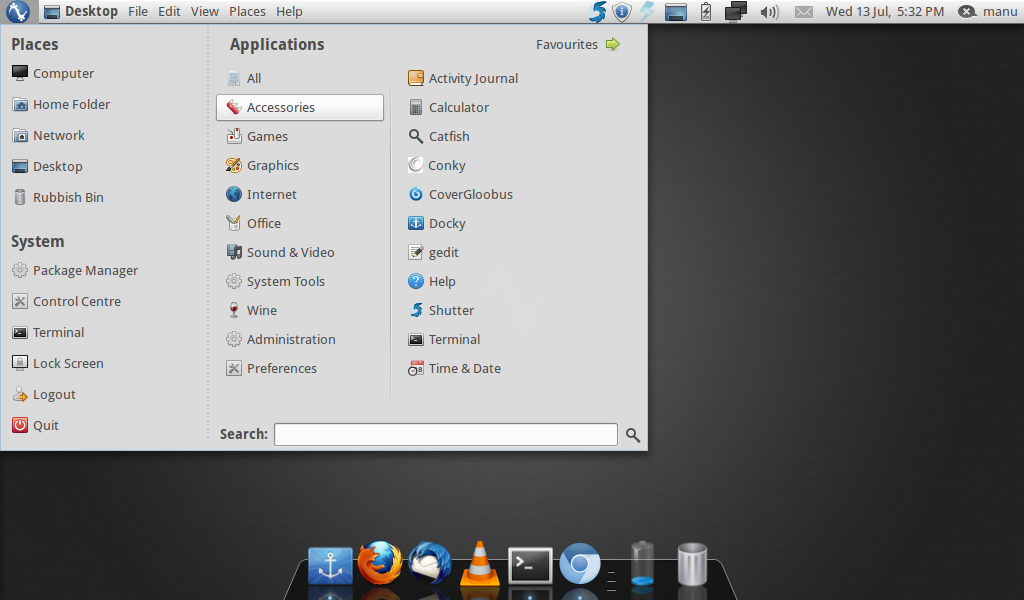
Task: Open gedit text editor
Action: (x=433, y=252)
